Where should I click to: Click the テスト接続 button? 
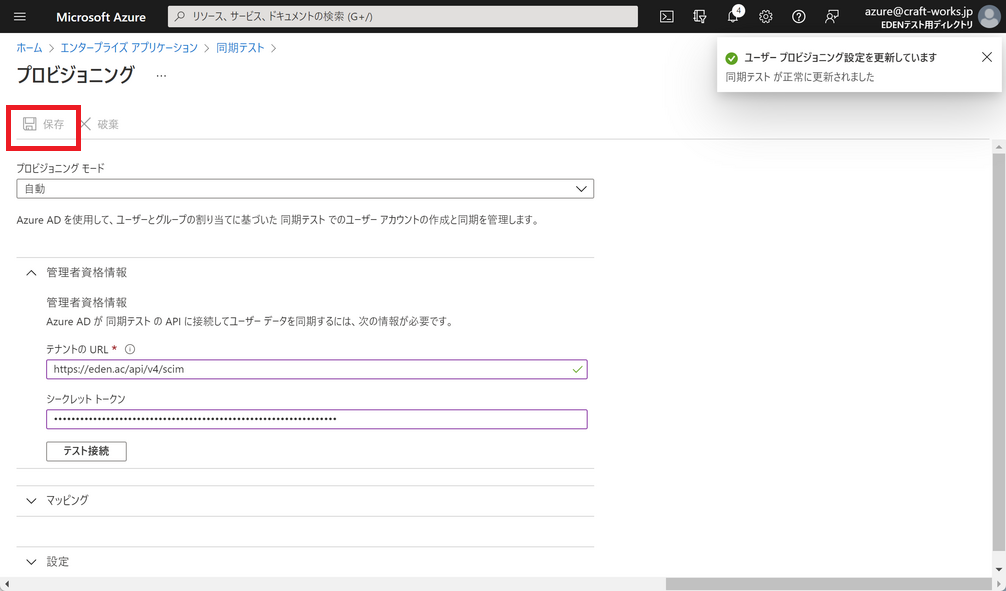[86, 451]
